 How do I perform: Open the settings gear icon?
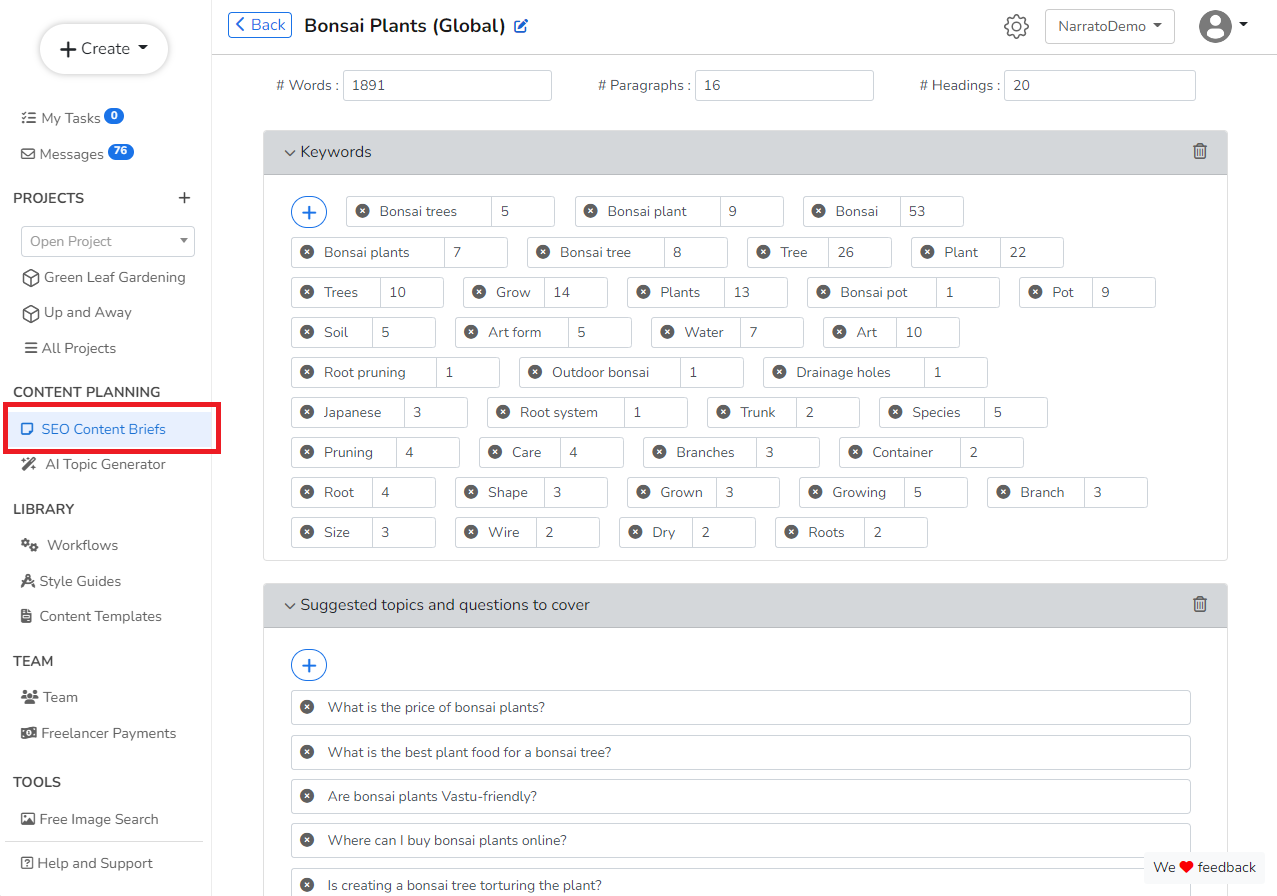pos(1016,26)
